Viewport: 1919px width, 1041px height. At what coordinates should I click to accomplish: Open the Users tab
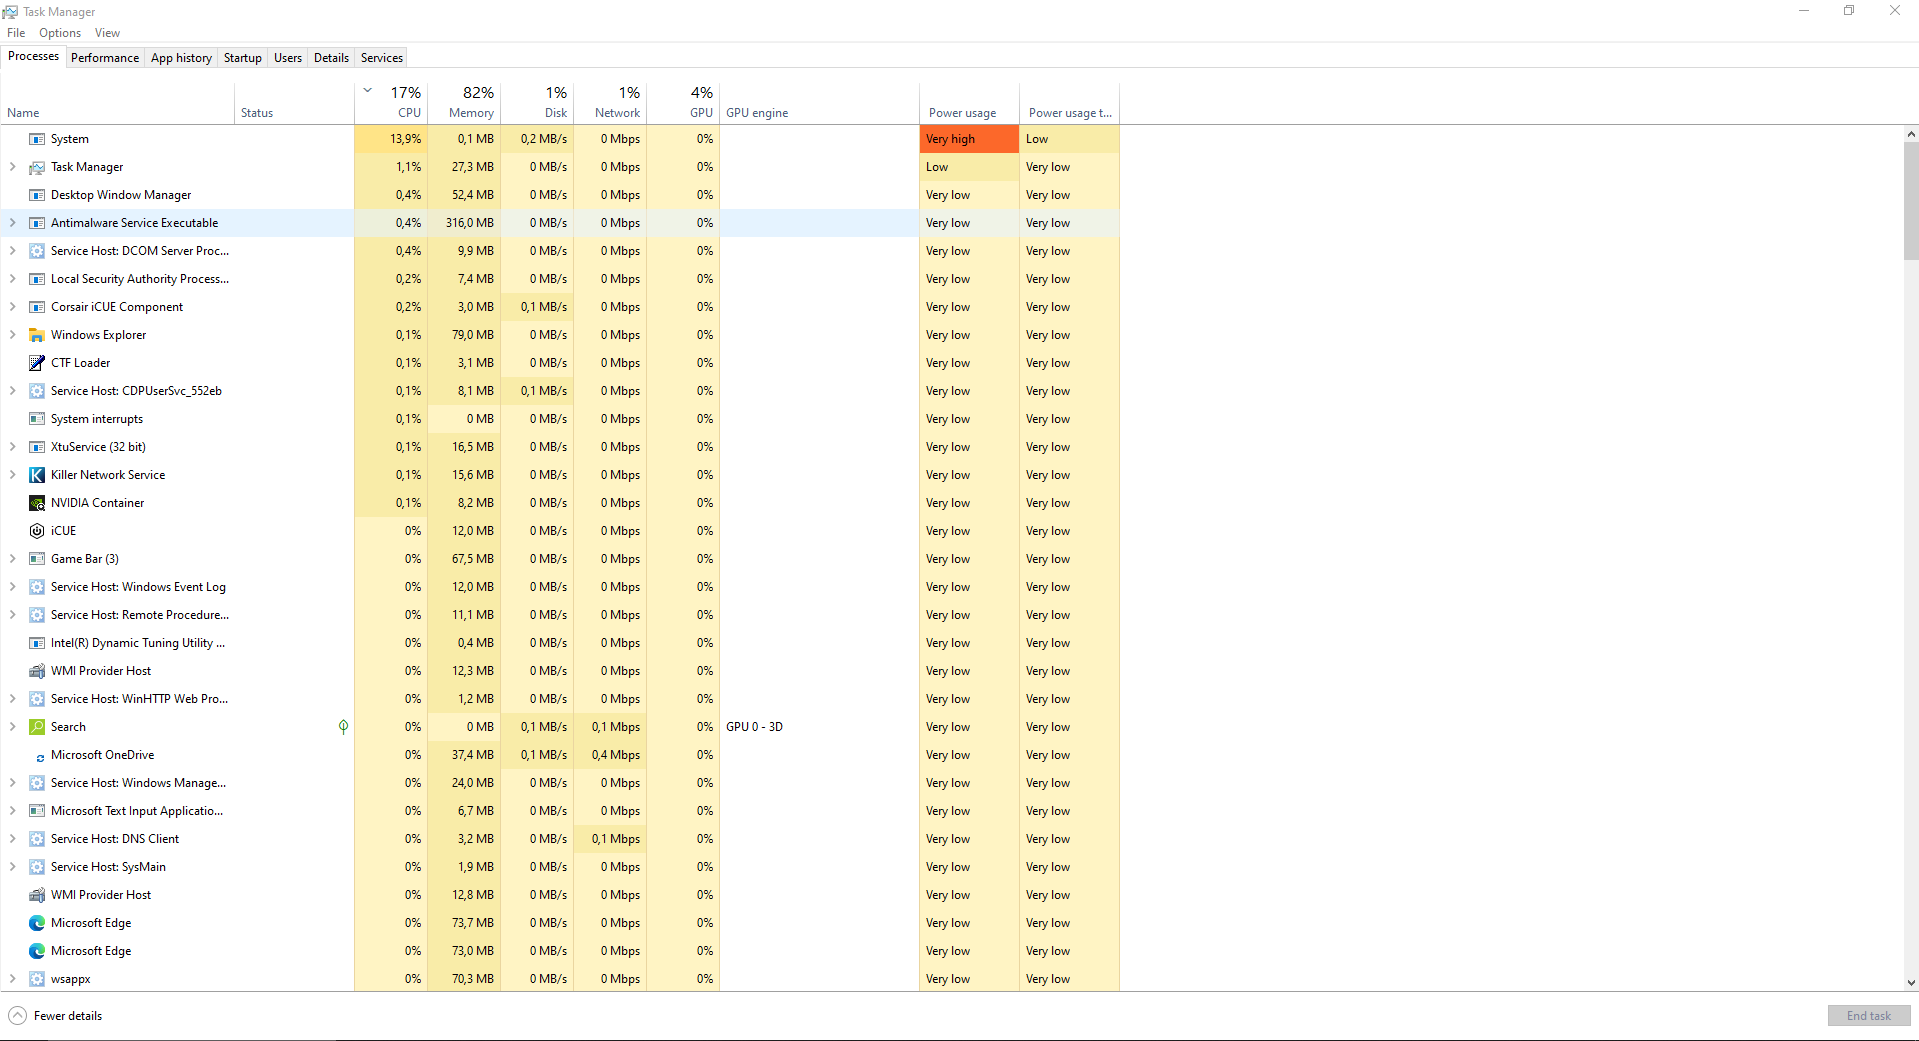tap(288, 58)
